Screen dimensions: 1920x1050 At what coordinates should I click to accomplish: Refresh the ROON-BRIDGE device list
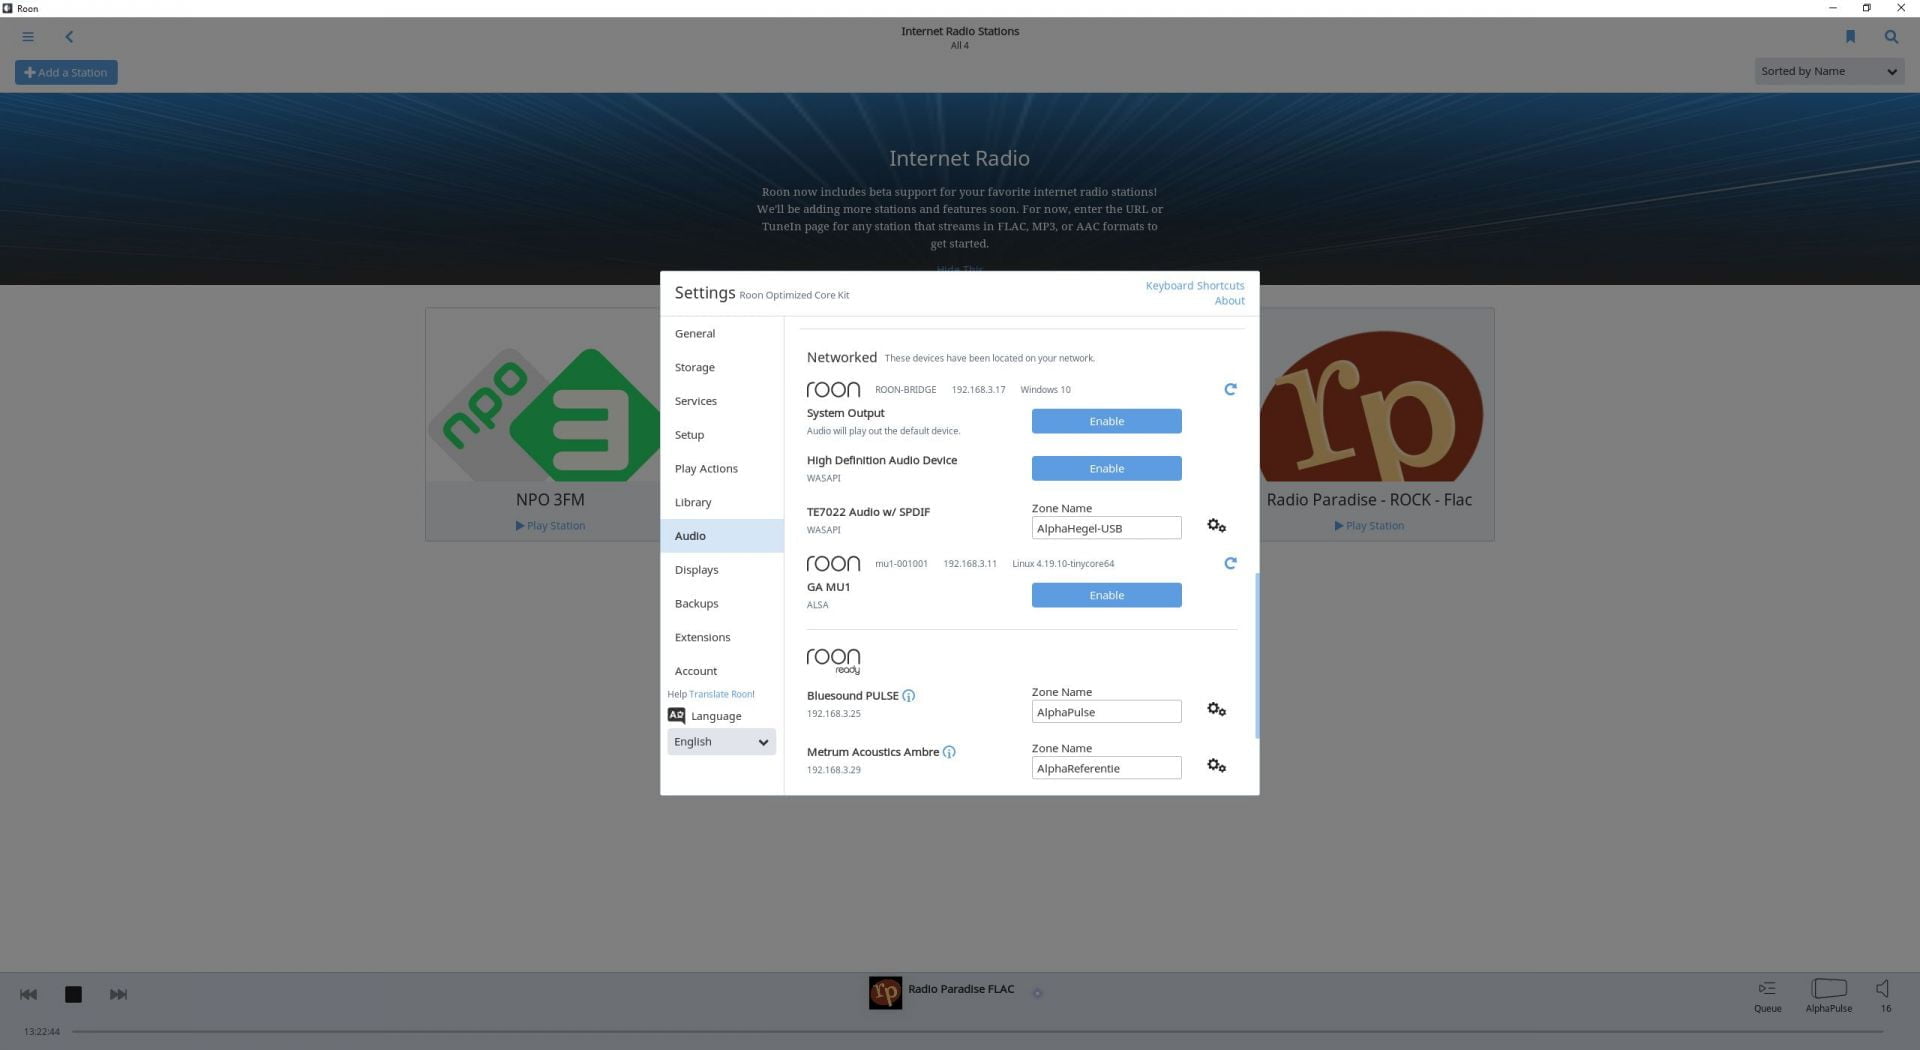1230,389
